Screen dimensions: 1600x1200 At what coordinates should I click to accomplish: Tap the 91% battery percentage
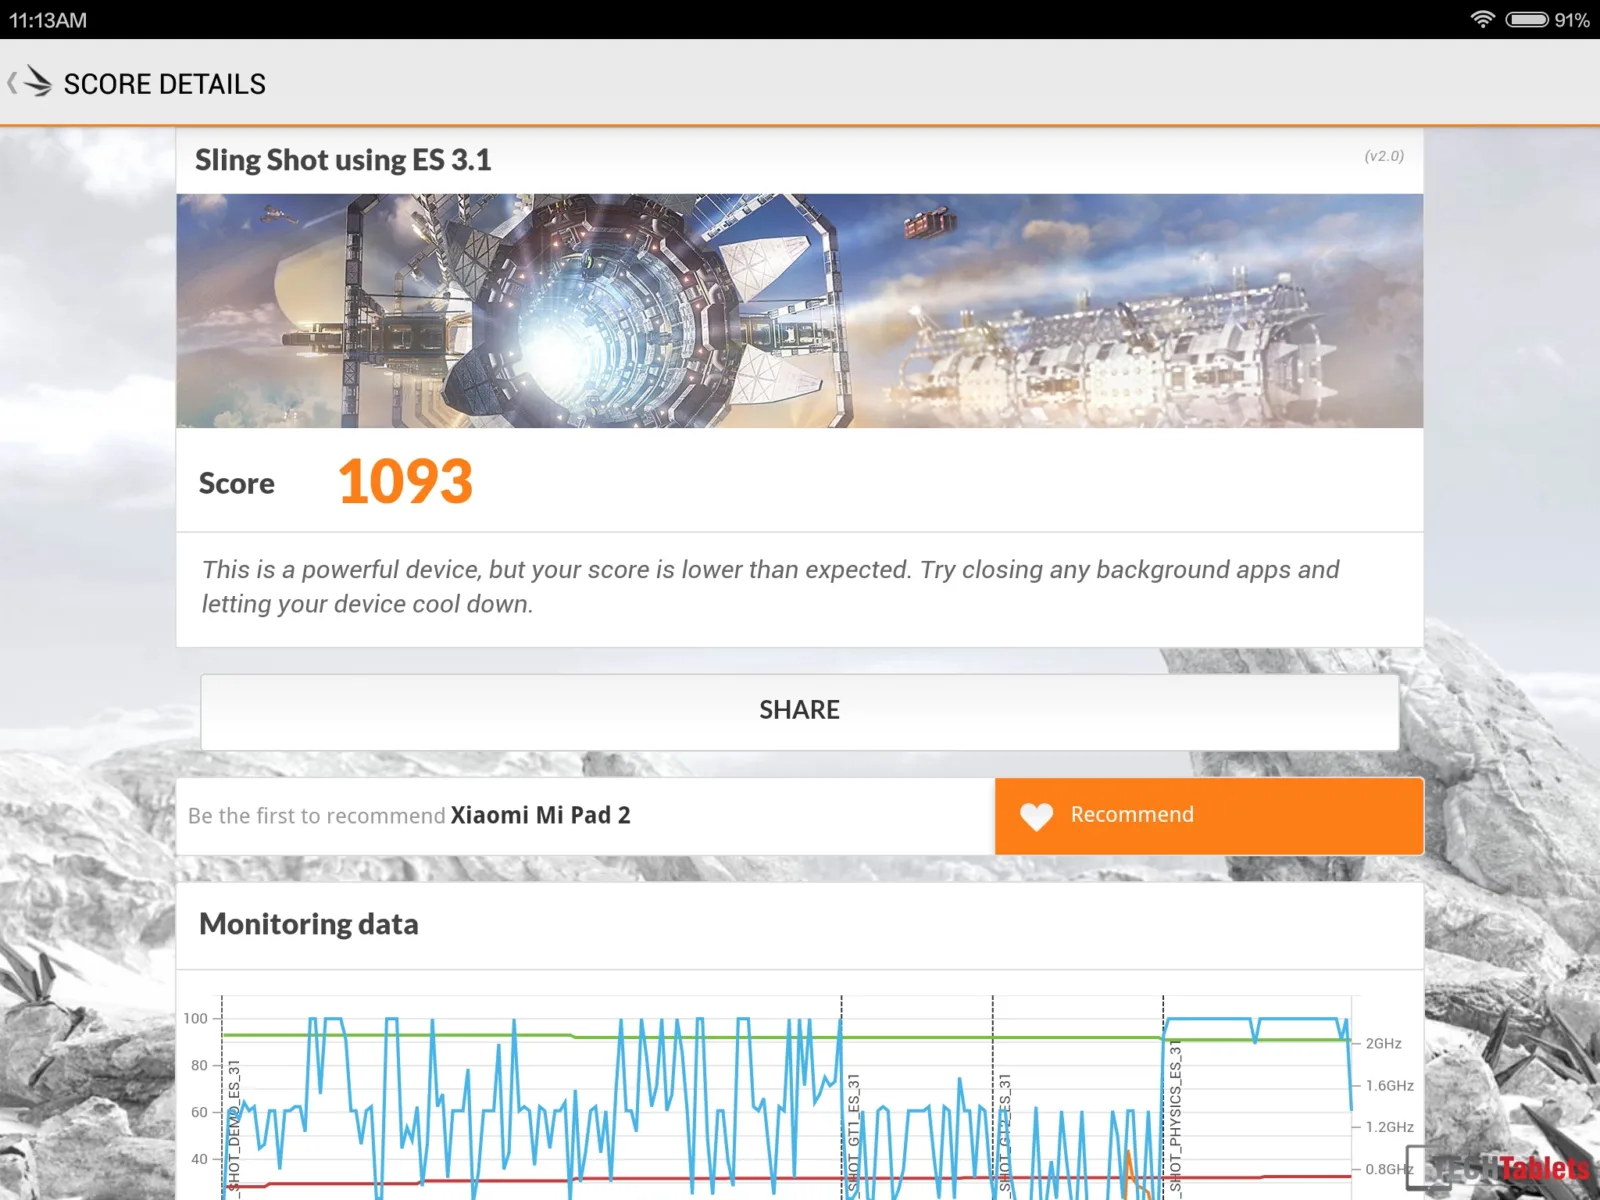(x=1572, y=20)
